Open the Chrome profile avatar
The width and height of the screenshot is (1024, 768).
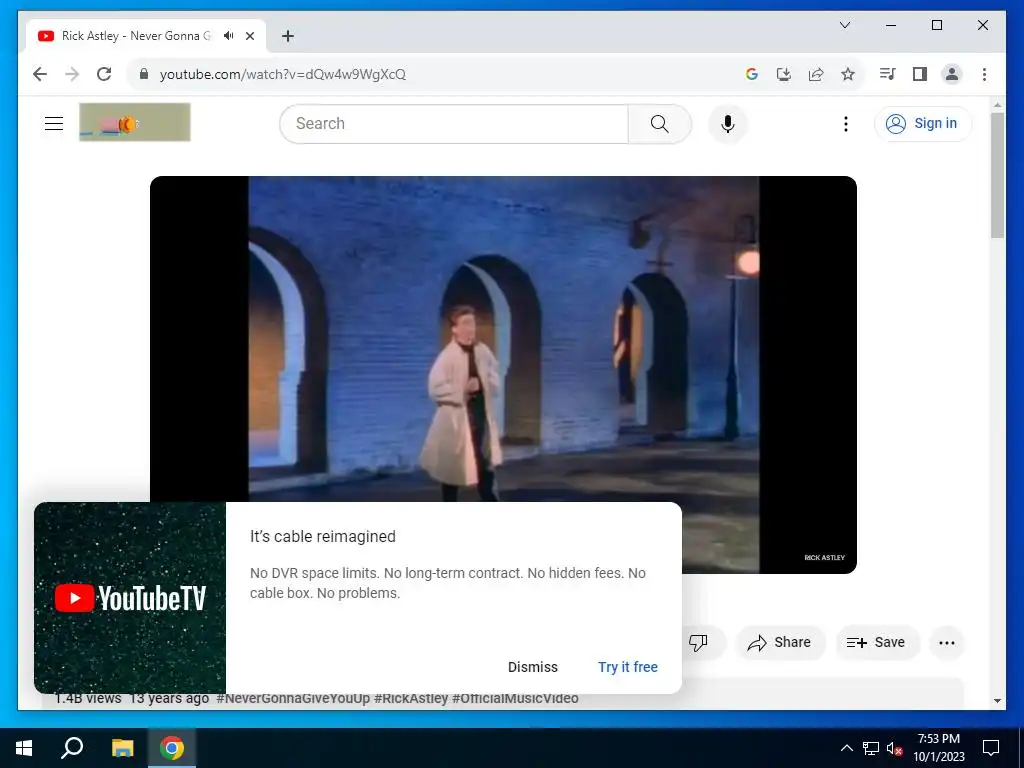(x=952, y=74)
